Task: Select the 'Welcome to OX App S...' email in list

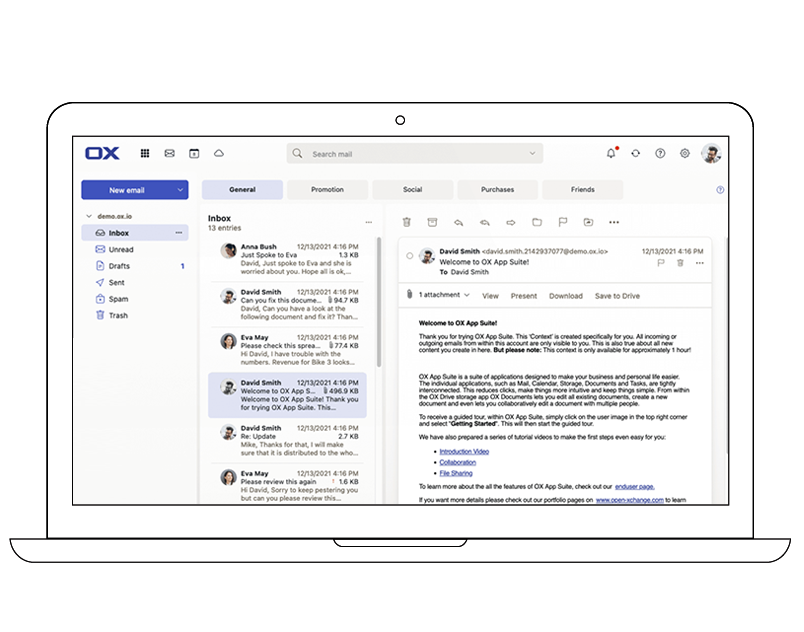Action: point(288,395)
